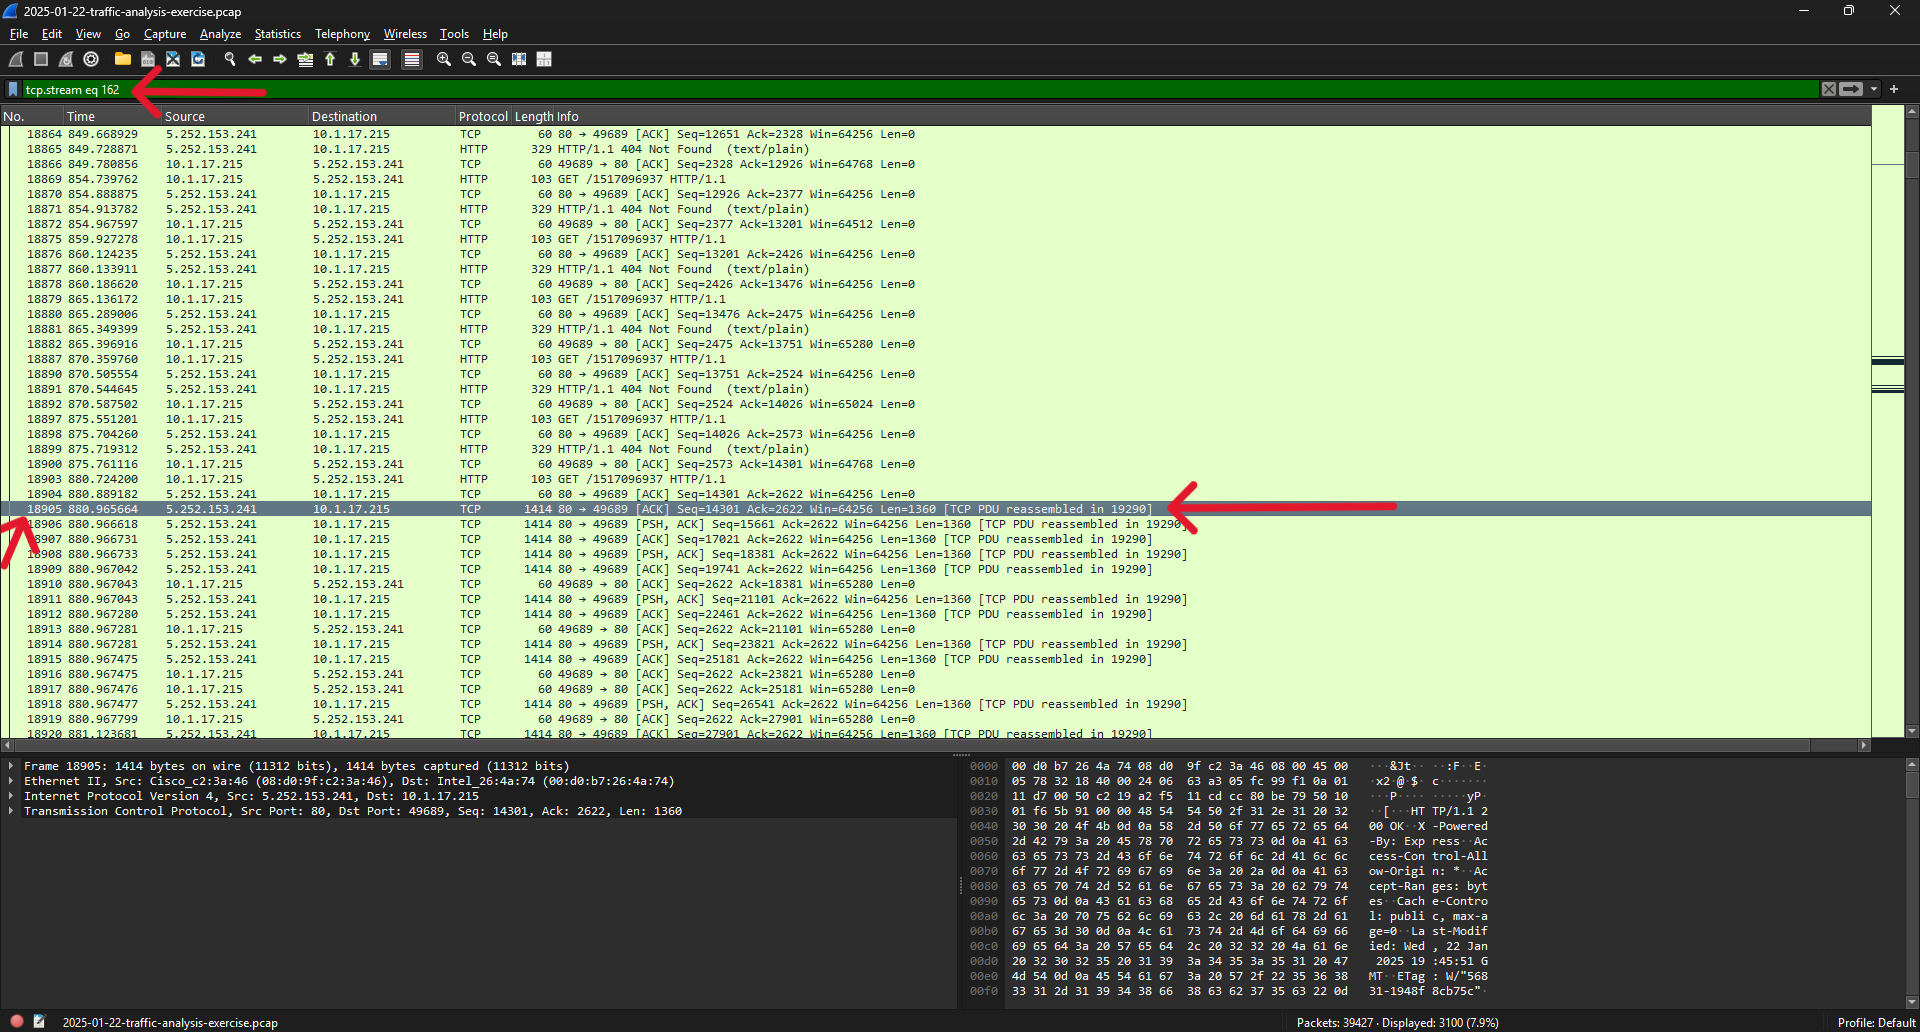Click the expert information red circle indicator
Viewport: 1920px width, 1032px height.
(17, 1022)
